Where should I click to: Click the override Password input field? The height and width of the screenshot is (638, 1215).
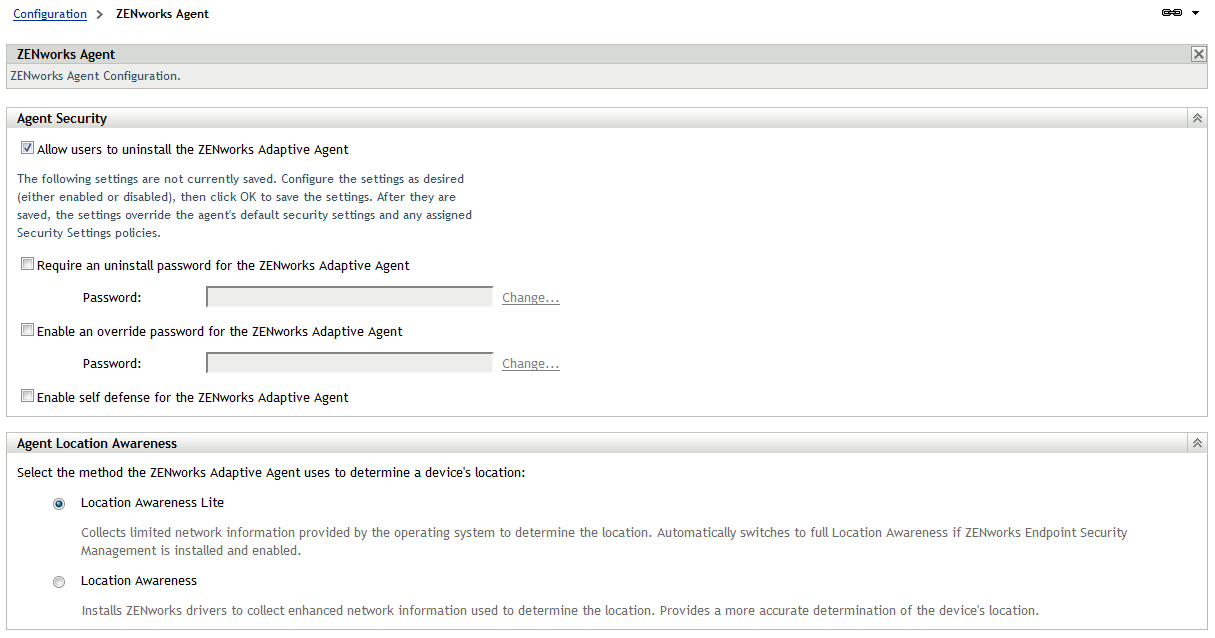[349, 363]
